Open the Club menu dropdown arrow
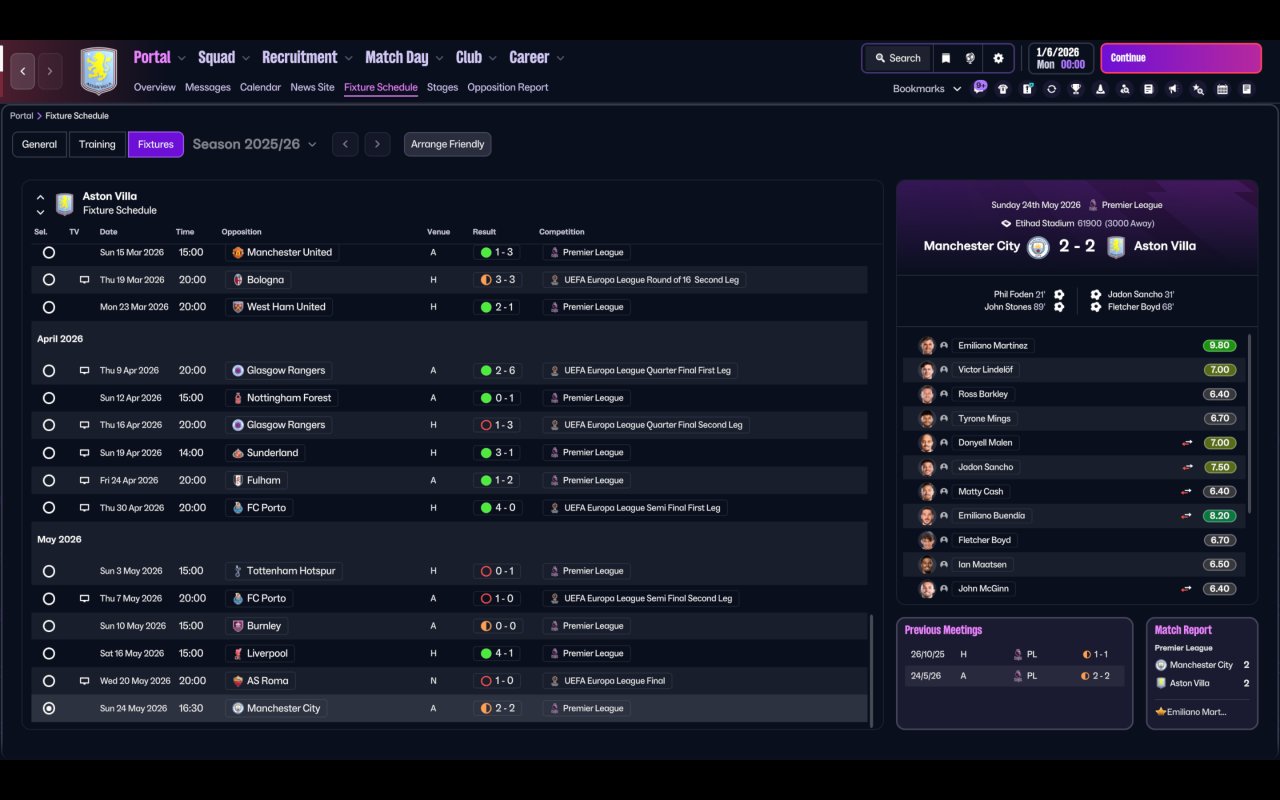 tap(493, 59)
